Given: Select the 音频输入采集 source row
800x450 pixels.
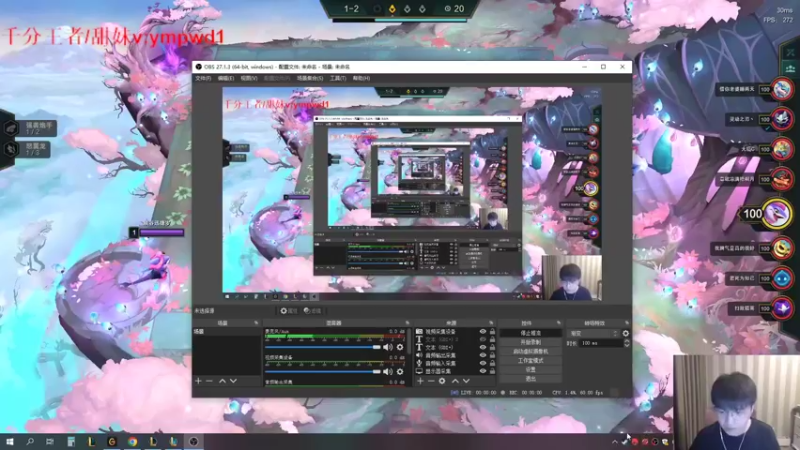Looking at the screenshot, I should coord(455,363).
